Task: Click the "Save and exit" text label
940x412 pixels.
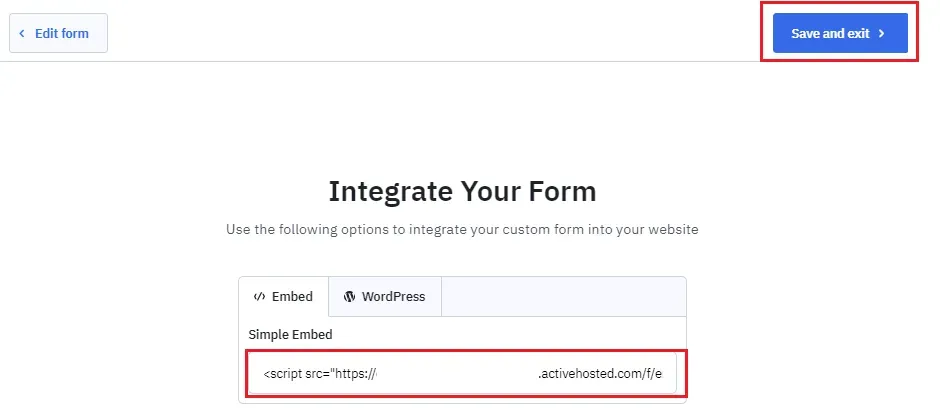Action: (x=830, y=34)
